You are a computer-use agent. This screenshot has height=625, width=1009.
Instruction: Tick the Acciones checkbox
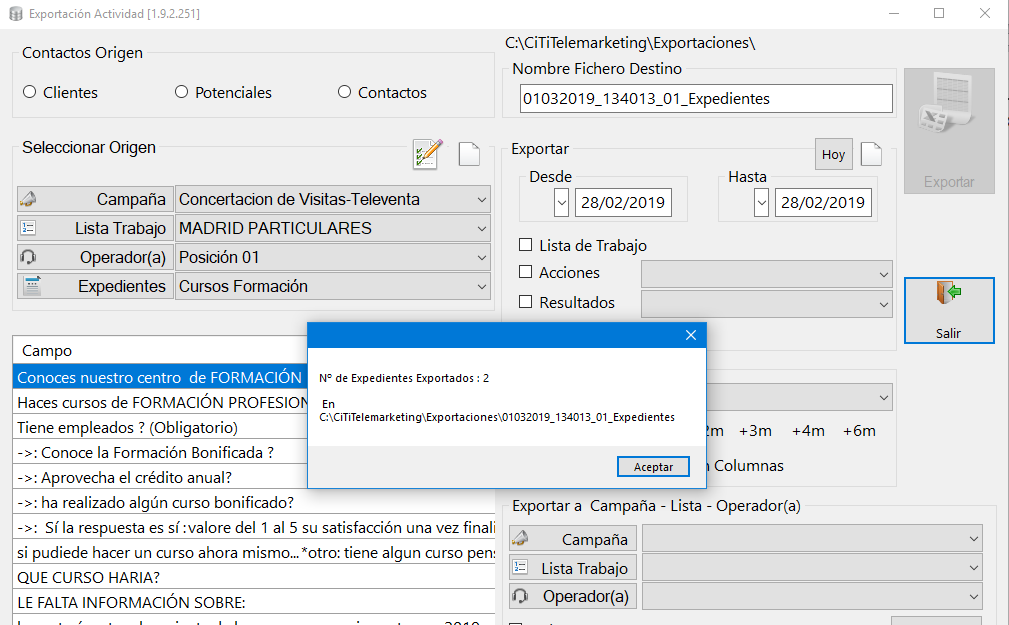(526, 272)
